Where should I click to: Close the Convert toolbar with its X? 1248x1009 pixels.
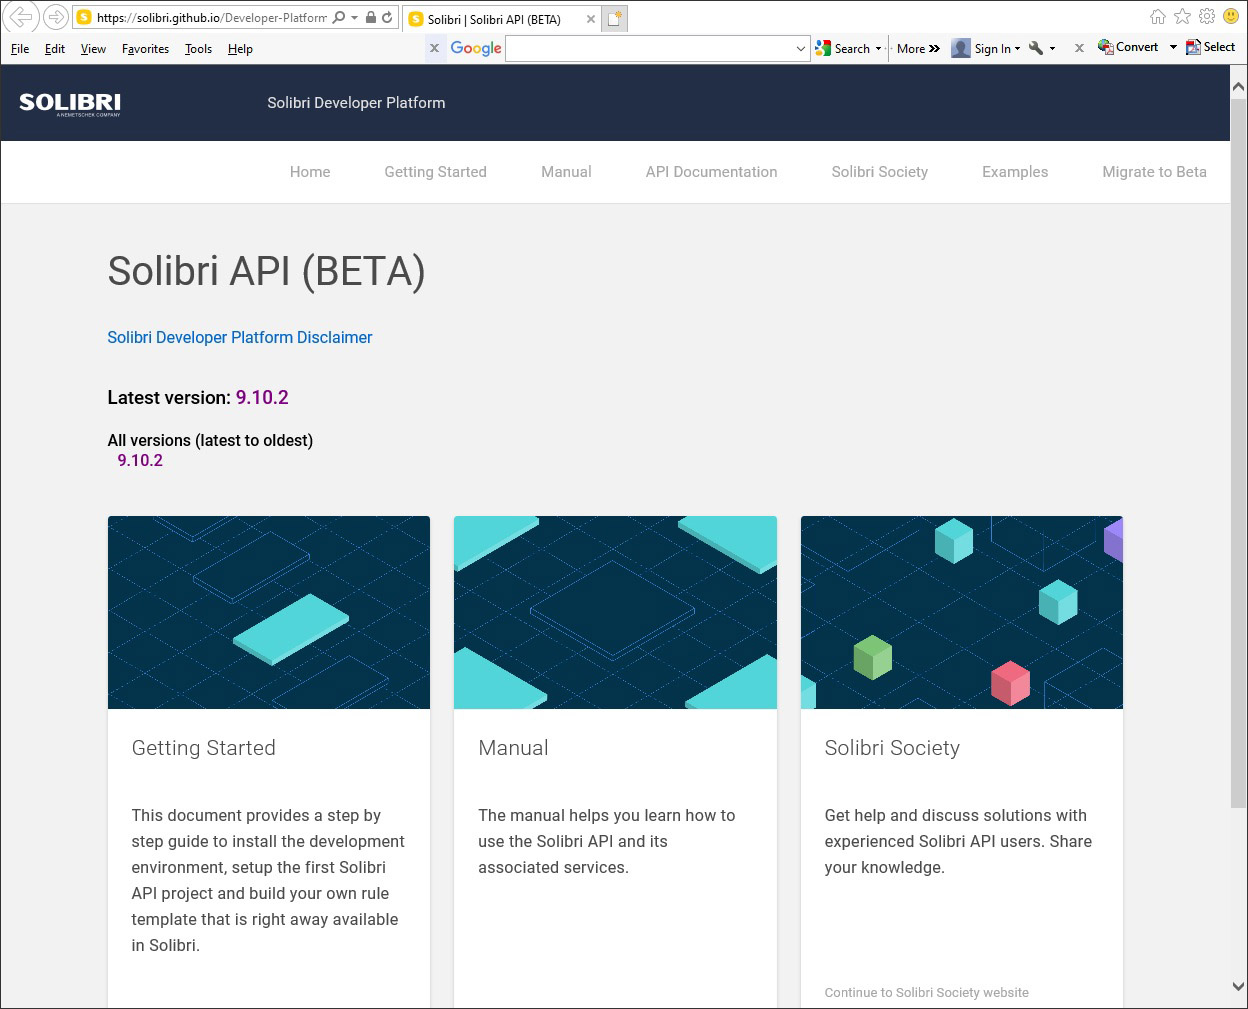coord(1079,48)
